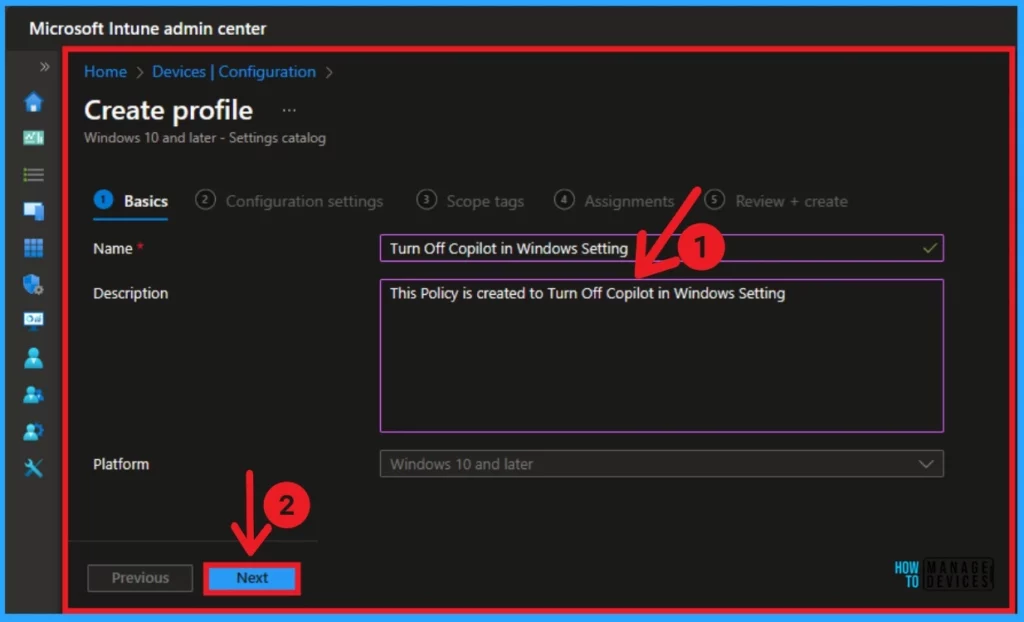Go to Home breadcrumb link
This screenshot has width=1024, height=622.
tap(105, 72)
